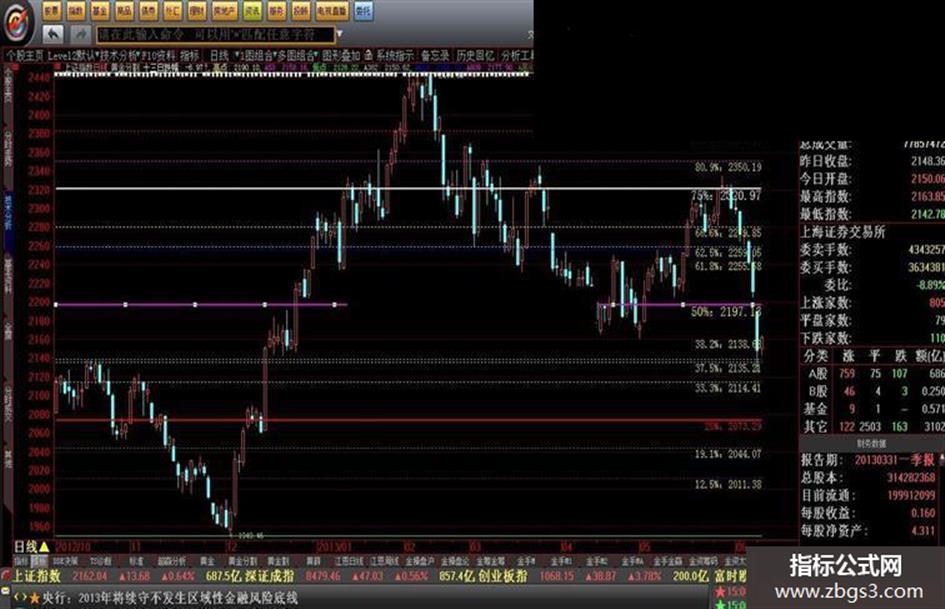The width and height of the screenshot is (945, 609).
Task: Click the news ticker arrows icon
Action: click(19, 598)
